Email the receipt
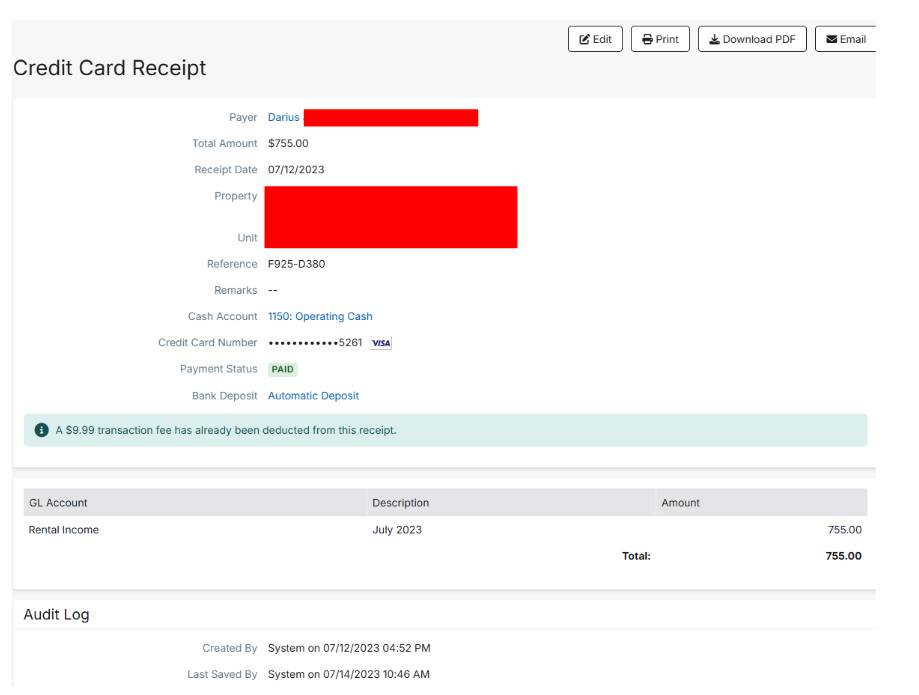Viewport: 919px width, 695px height. click(845, 39)
